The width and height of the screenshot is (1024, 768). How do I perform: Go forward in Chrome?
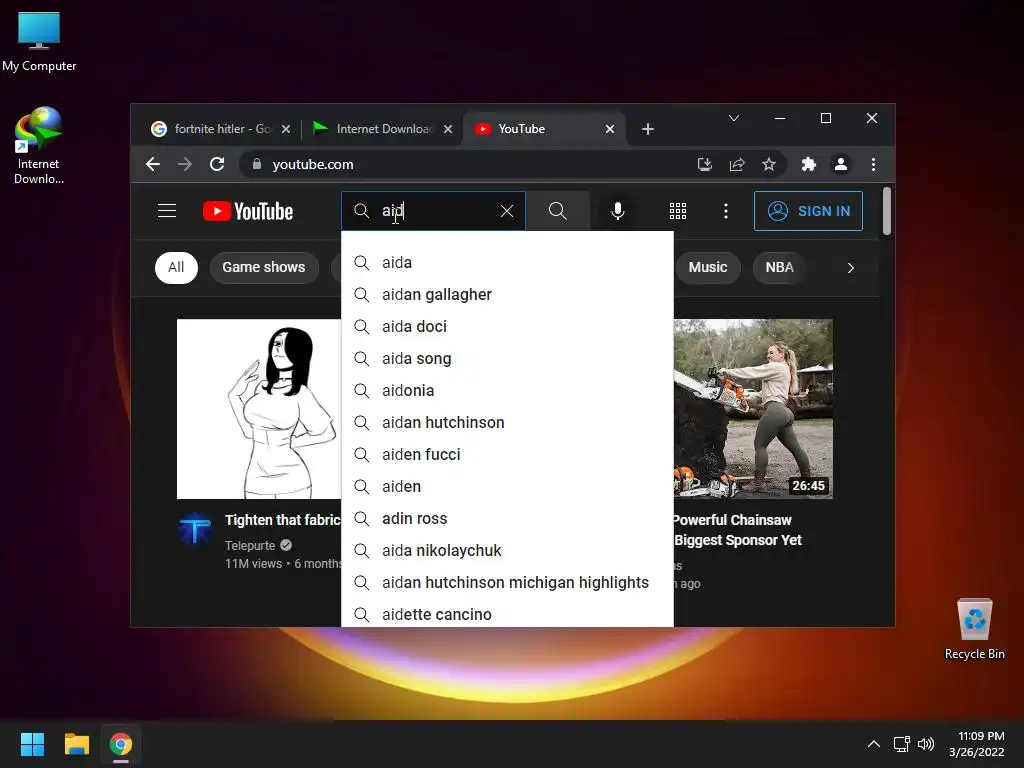coord(185,164)
